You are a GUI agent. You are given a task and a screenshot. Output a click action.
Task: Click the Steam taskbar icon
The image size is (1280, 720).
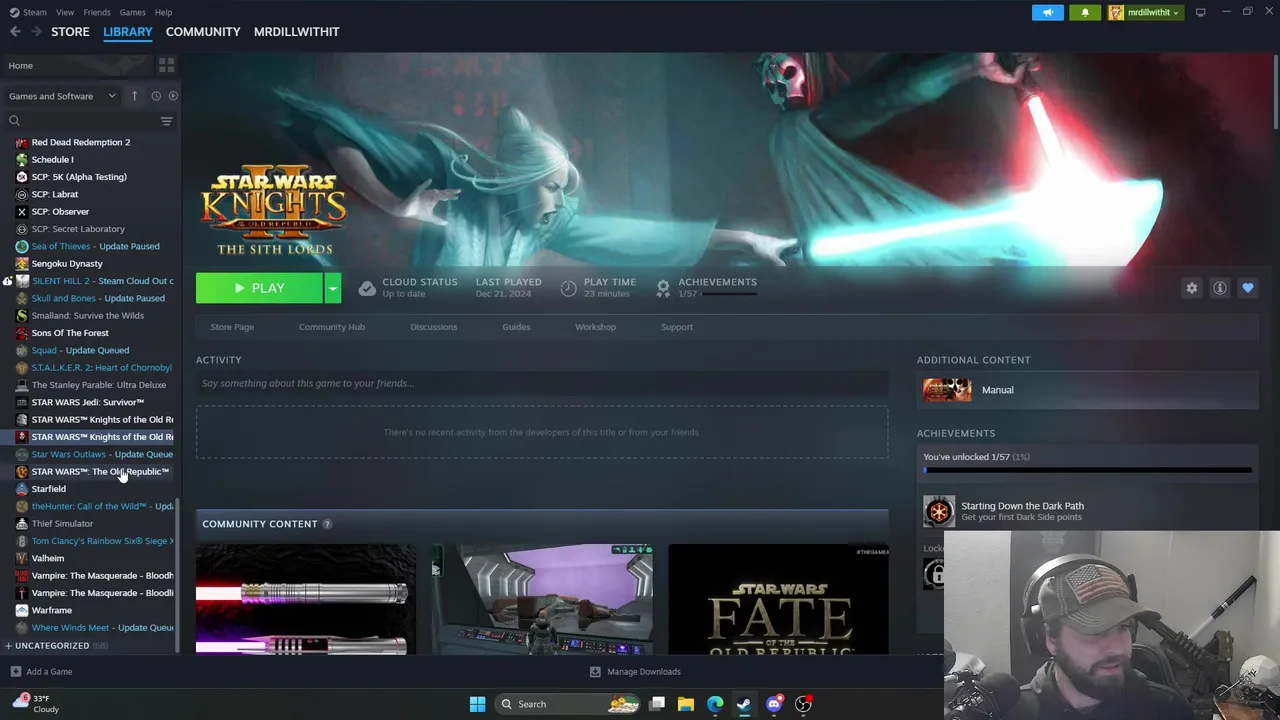[x=744, y=704]
